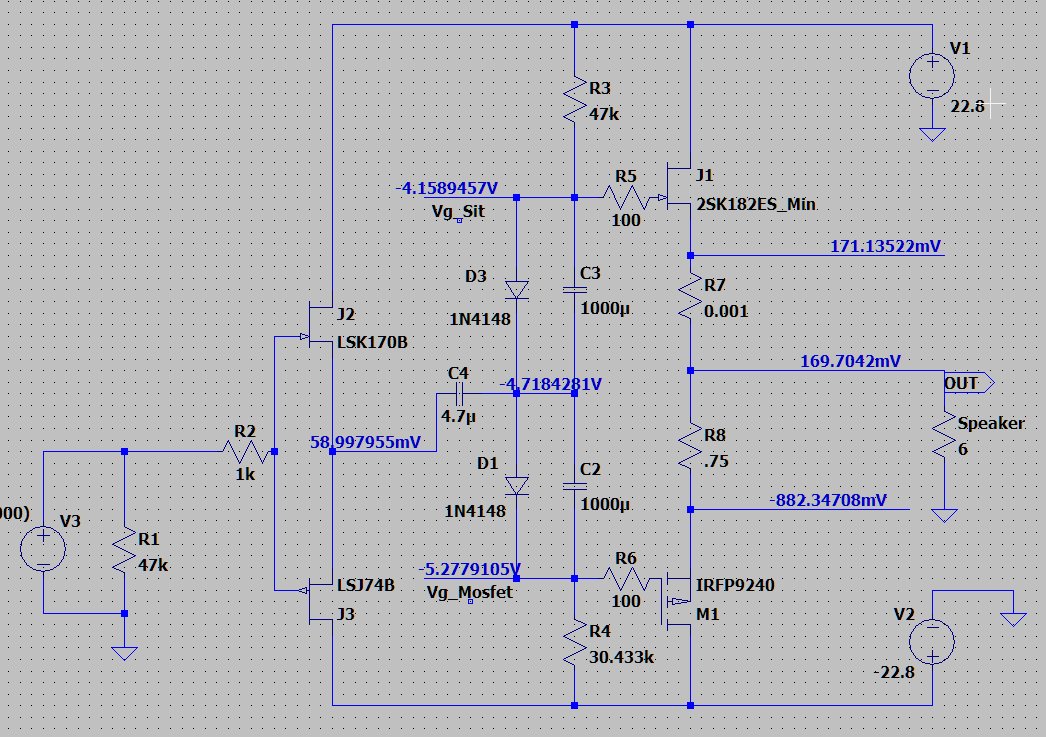Select the V1 voltage source symbol
This screenshot has height=737, width=1046.
932,75
